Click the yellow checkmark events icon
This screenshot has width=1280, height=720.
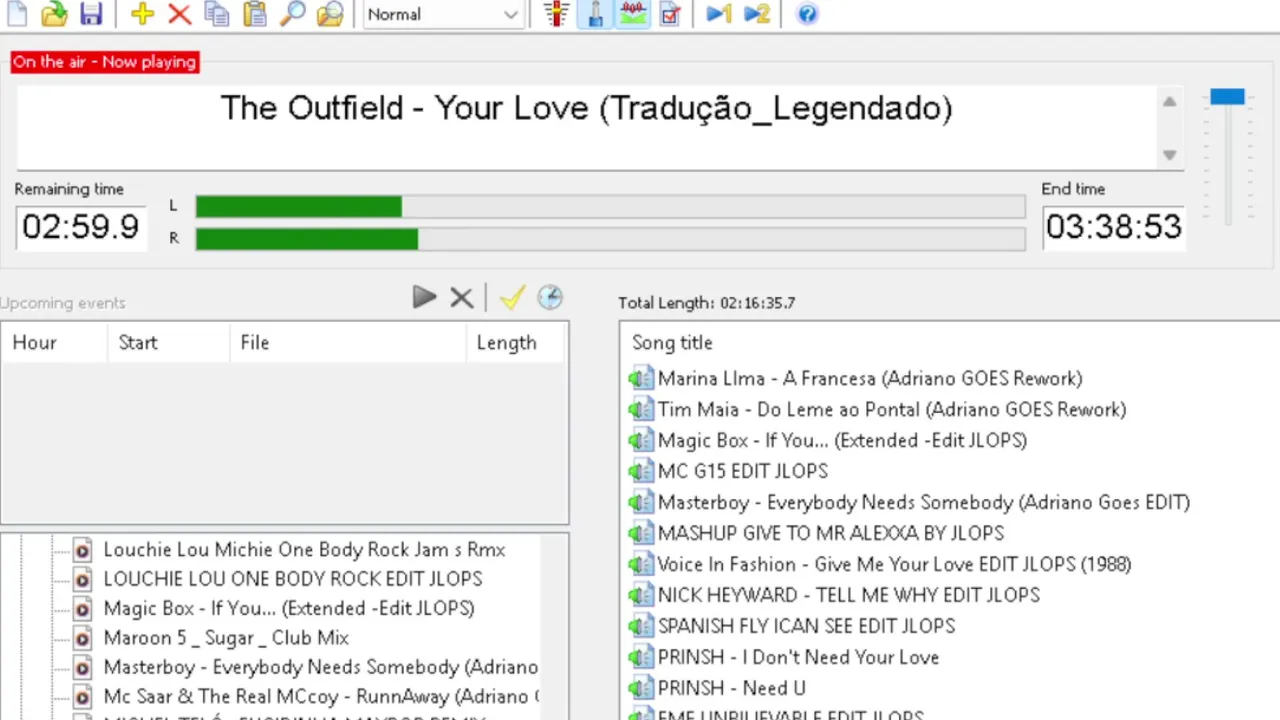point(512,297)
